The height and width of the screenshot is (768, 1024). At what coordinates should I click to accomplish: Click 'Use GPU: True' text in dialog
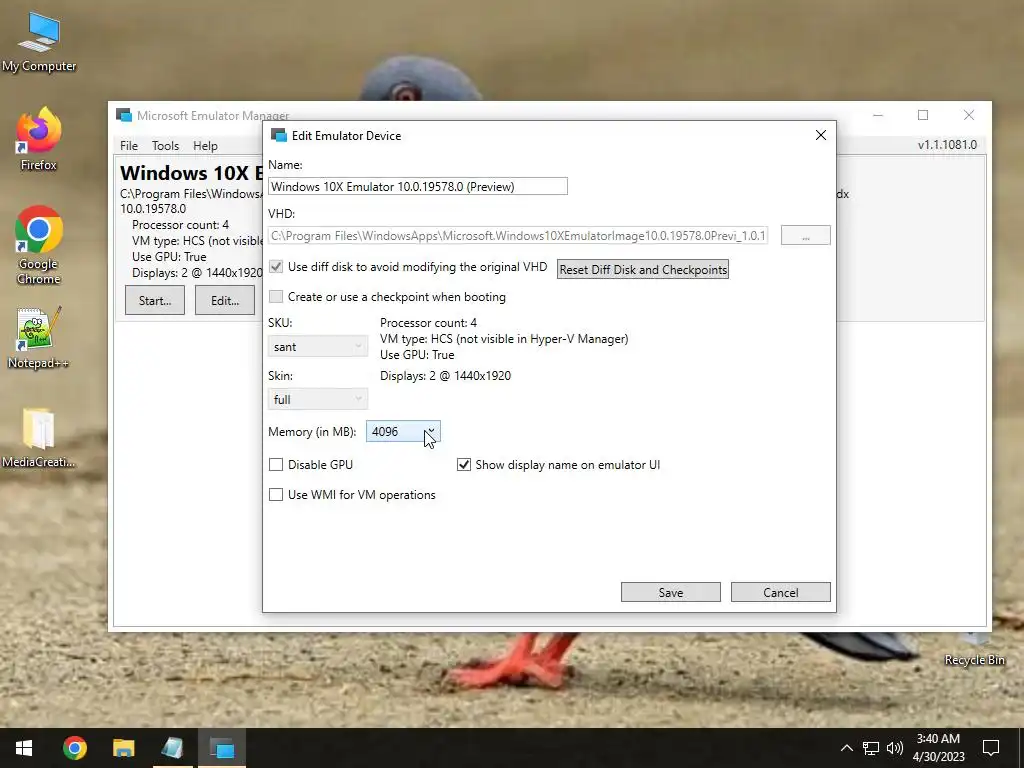tap(417, 355)
